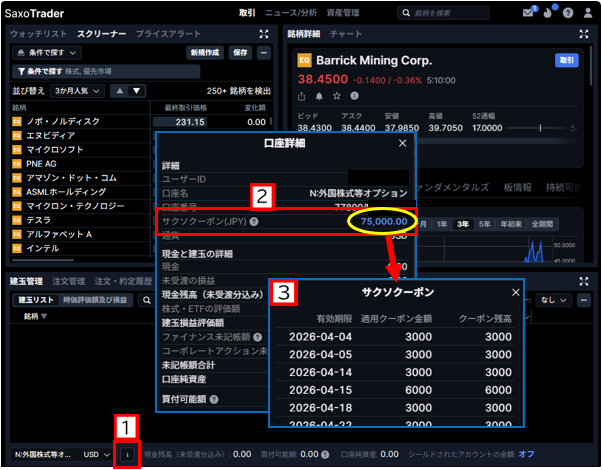This screenshot has height=470, width=603.
Task: Expand the 建玉管理 panel to fullscreen
Action: (584, 282)
